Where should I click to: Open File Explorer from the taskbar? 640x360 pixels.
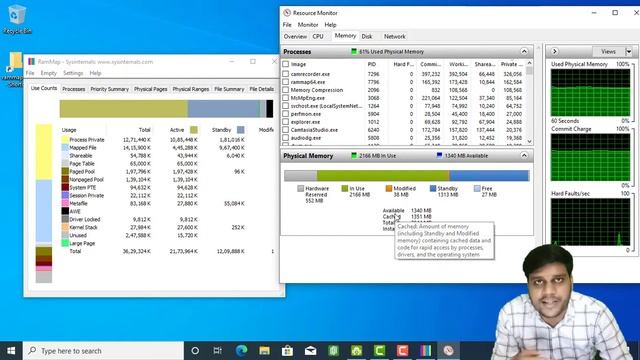click(x=264, y=351)
